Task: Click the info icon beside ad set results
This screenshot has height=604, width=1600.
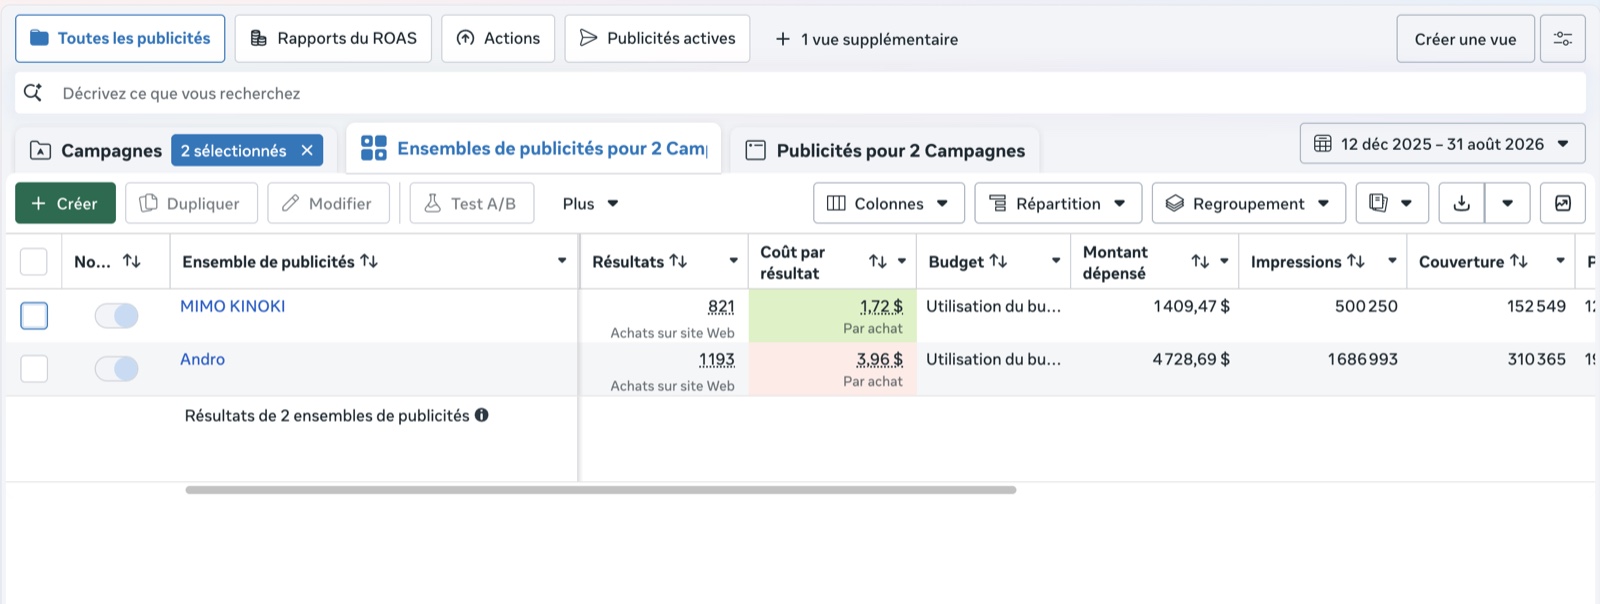Action: [482, 415]
